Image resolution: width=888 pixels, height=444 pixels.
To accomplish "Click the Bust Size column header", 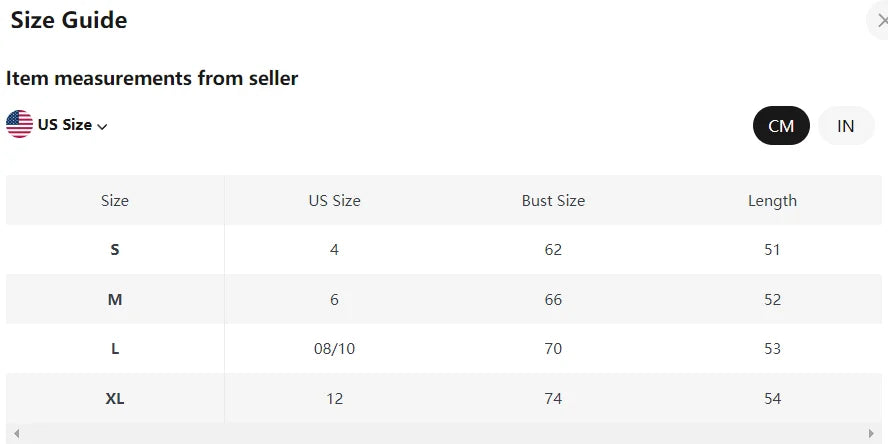I will (553, 200).
